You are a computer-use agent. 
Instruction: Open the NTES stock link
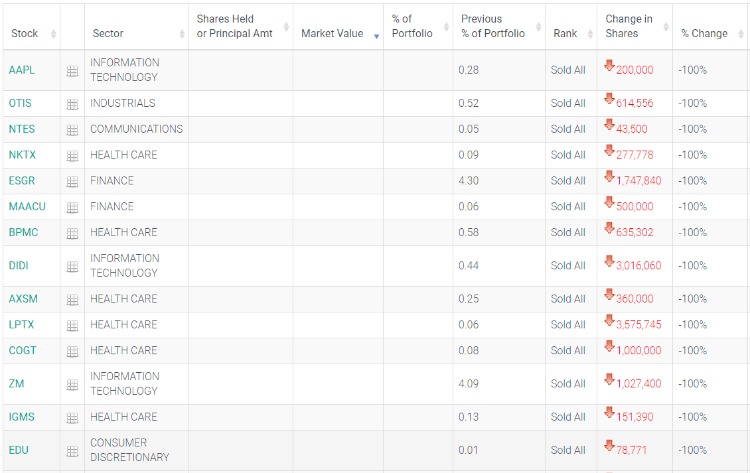pyautogui.click(x=22, y=129)
